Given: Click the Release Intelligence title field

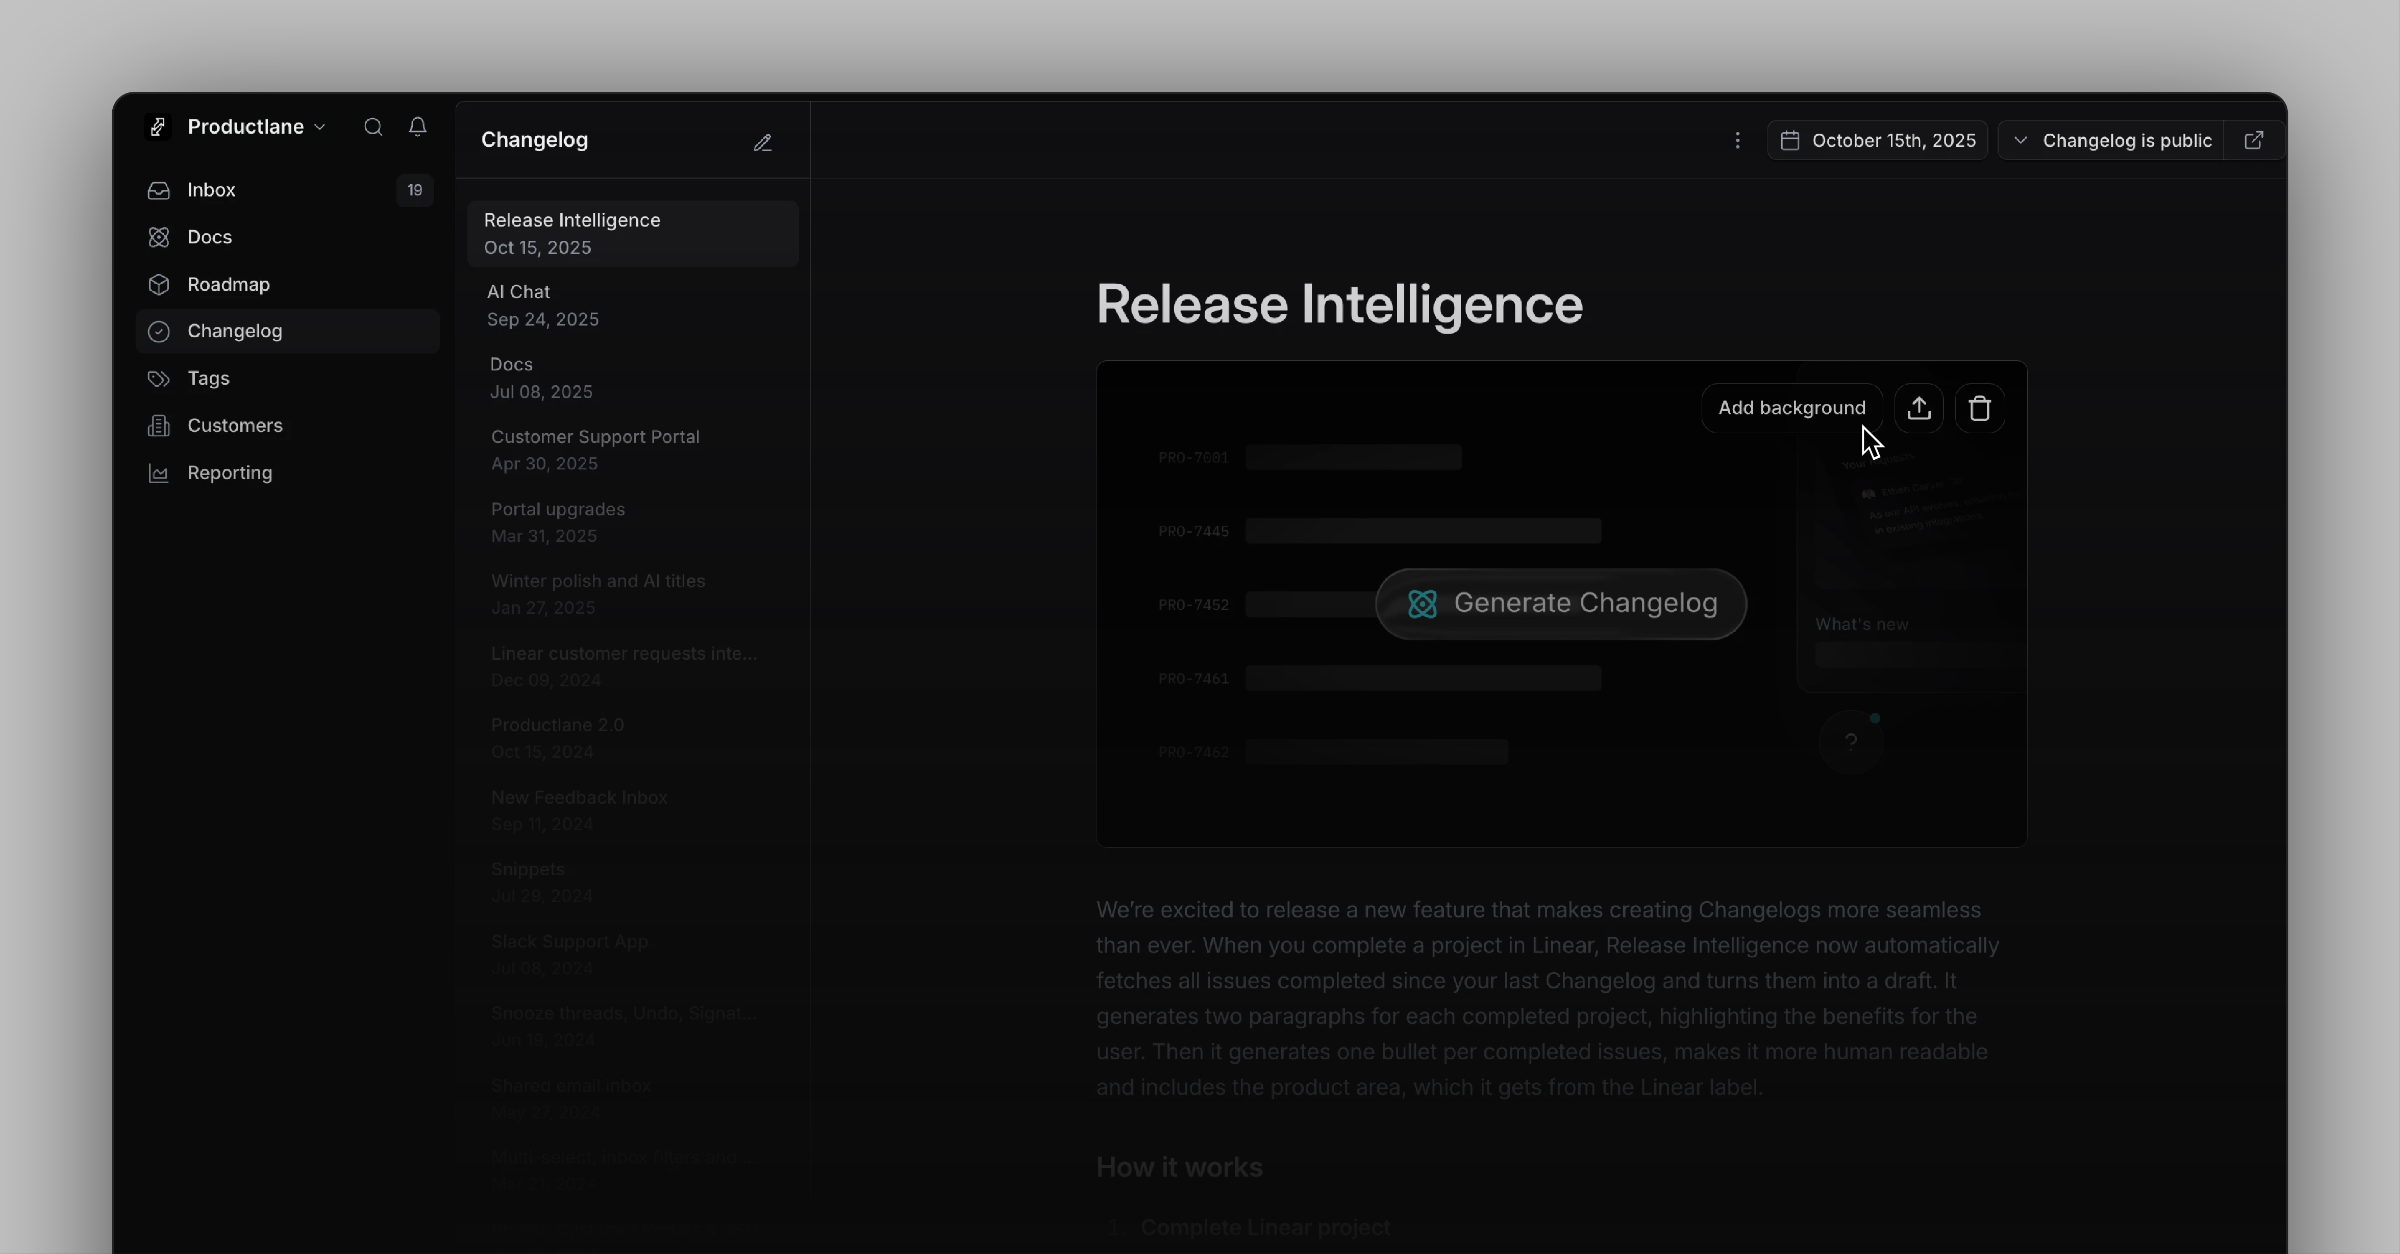Looking at the screenshot, I should pos(1339,304).
